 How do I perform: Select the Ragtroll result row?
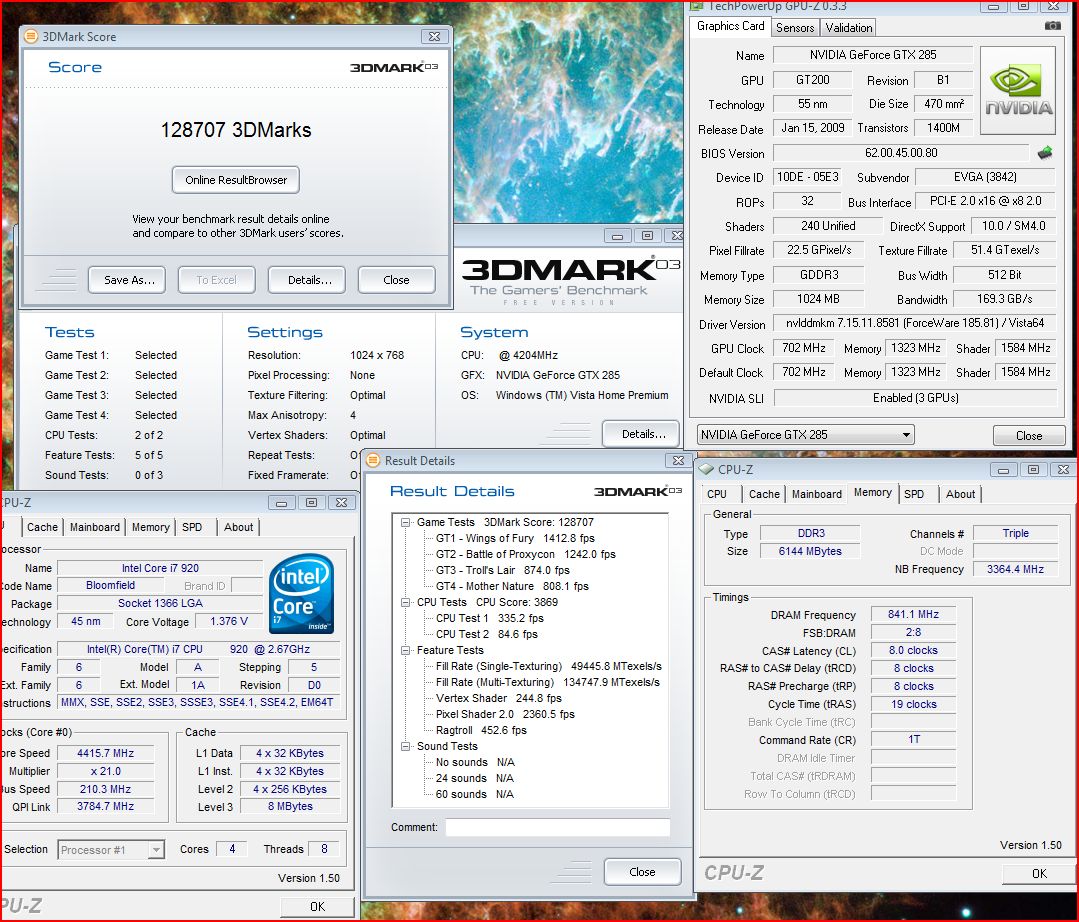[481, 730]
